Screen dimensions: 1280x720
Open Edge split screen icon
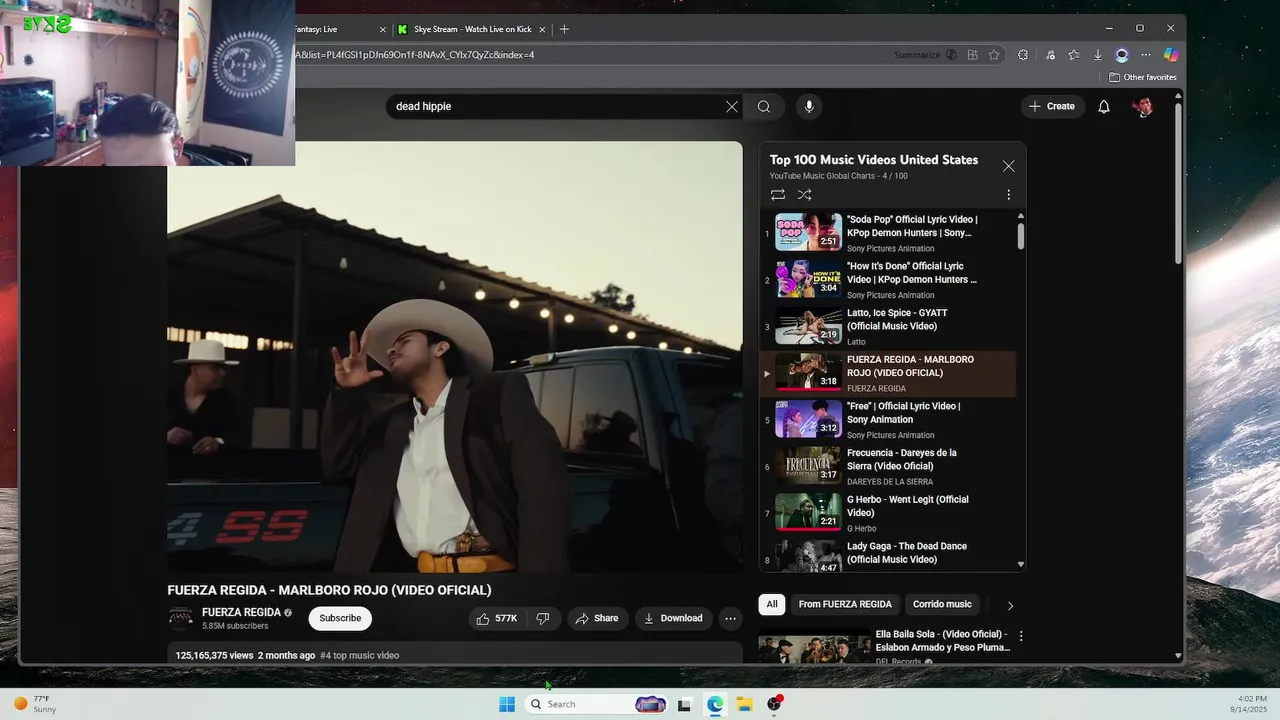click(x=972, y=55)
